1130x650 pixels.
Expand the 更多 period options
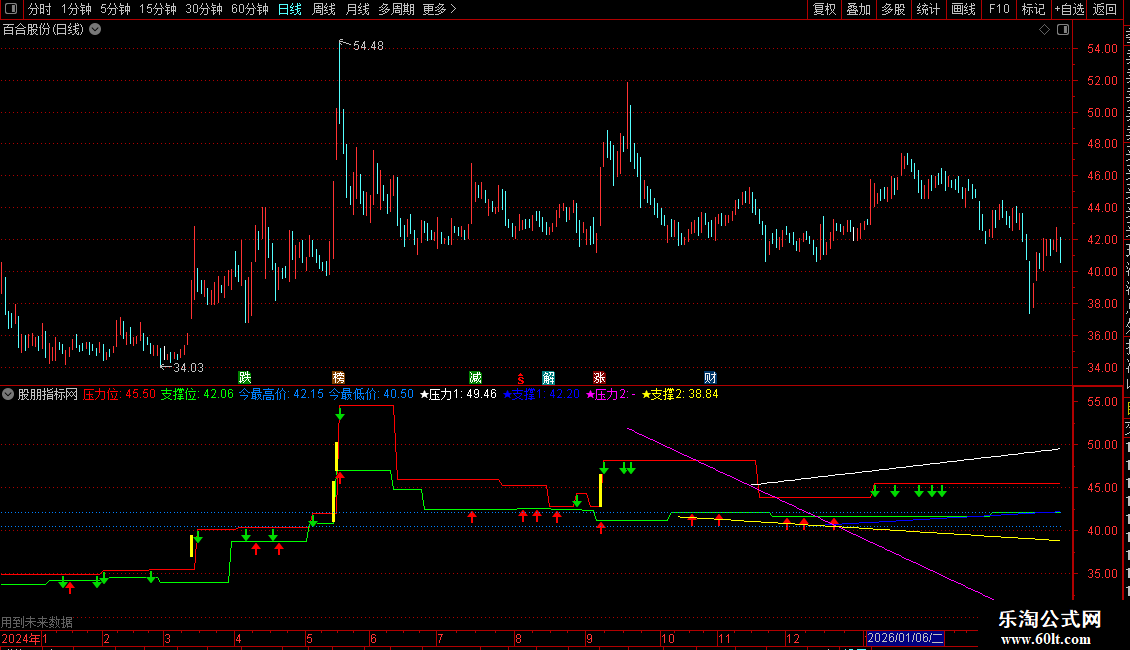(439, 9)
